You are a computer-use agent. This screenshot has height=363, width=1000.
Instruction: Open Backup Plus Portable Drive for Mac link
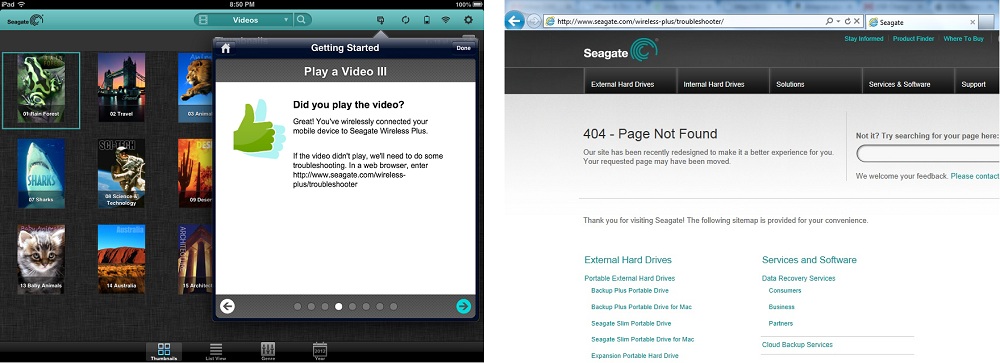(x=642, y=307)
